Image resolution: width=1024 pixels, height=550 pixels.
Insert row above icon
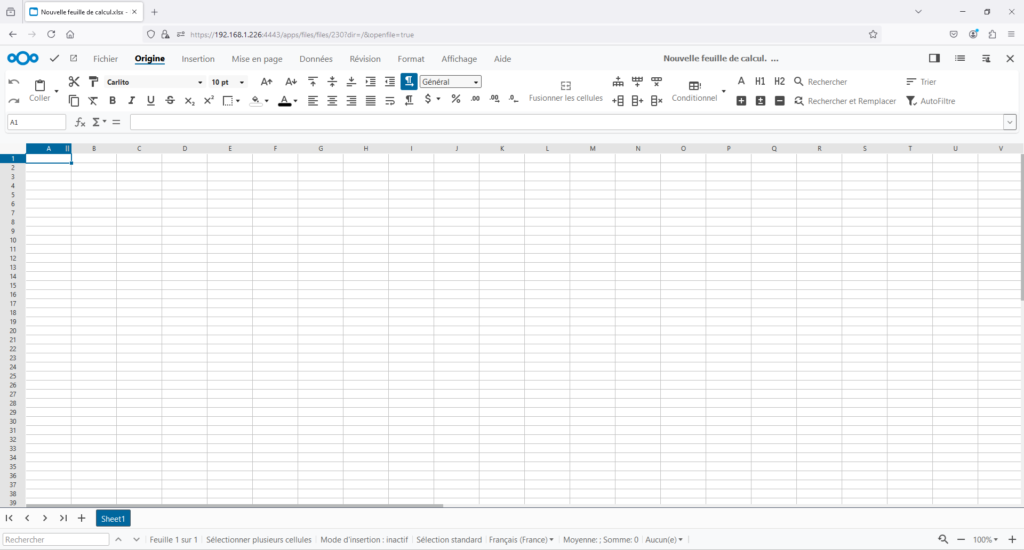click(618, 82)
